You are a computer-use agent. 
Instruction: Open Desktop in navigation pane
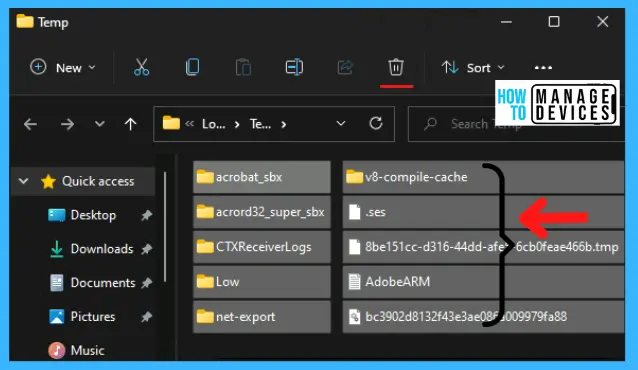click(x=93, y=215)
